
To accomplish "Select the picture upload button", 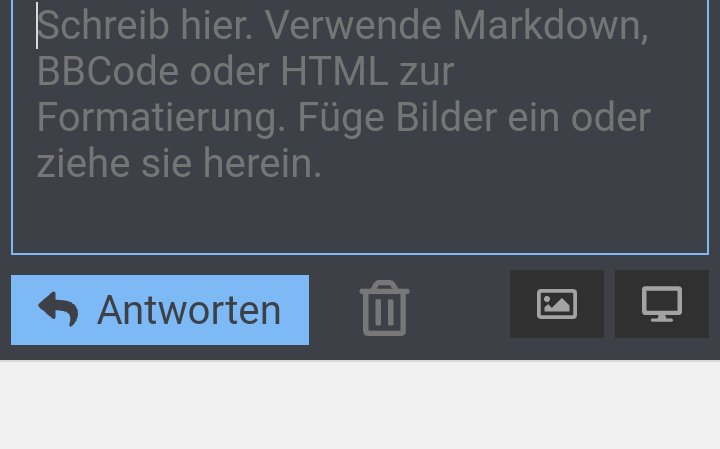I will 557,304.
